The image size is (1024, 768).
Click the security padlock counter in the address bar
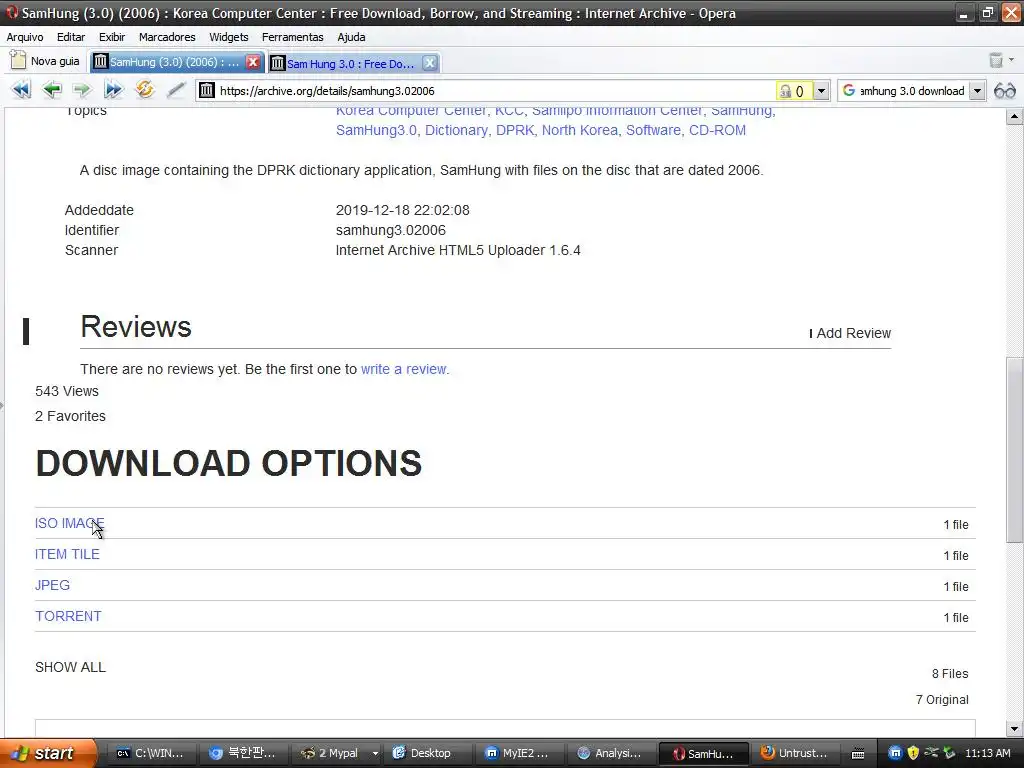point(793,91)
